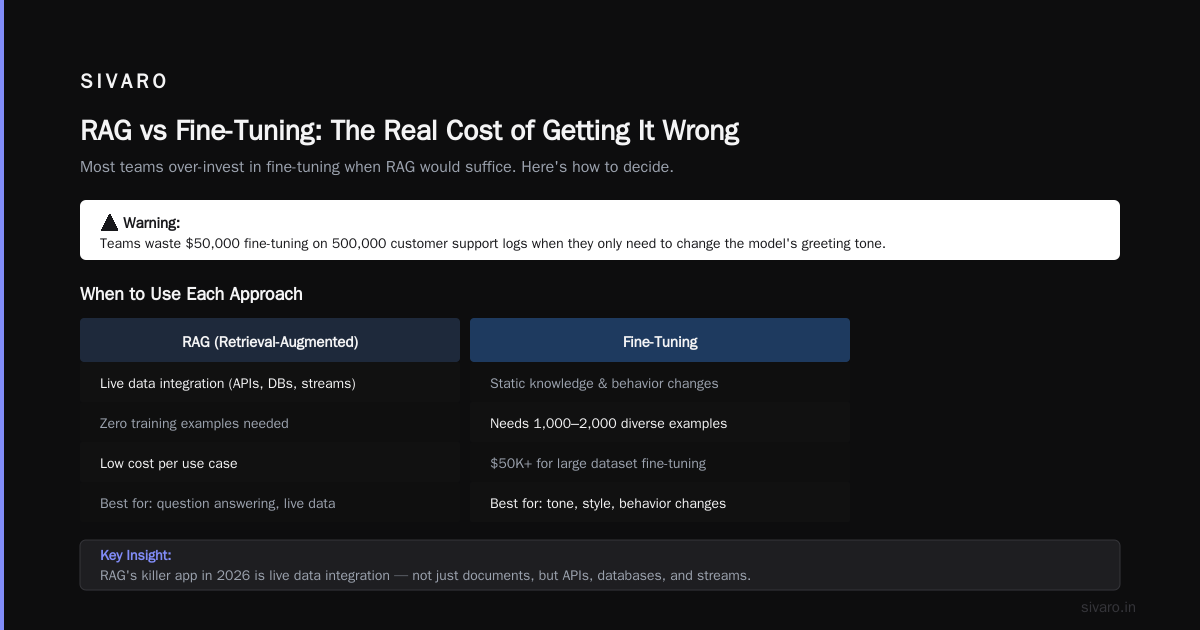Click 'Best for: tone, style, behavior changes' row
The height and width of the screenshot is (630, 1200).
(x=660, y=503)
